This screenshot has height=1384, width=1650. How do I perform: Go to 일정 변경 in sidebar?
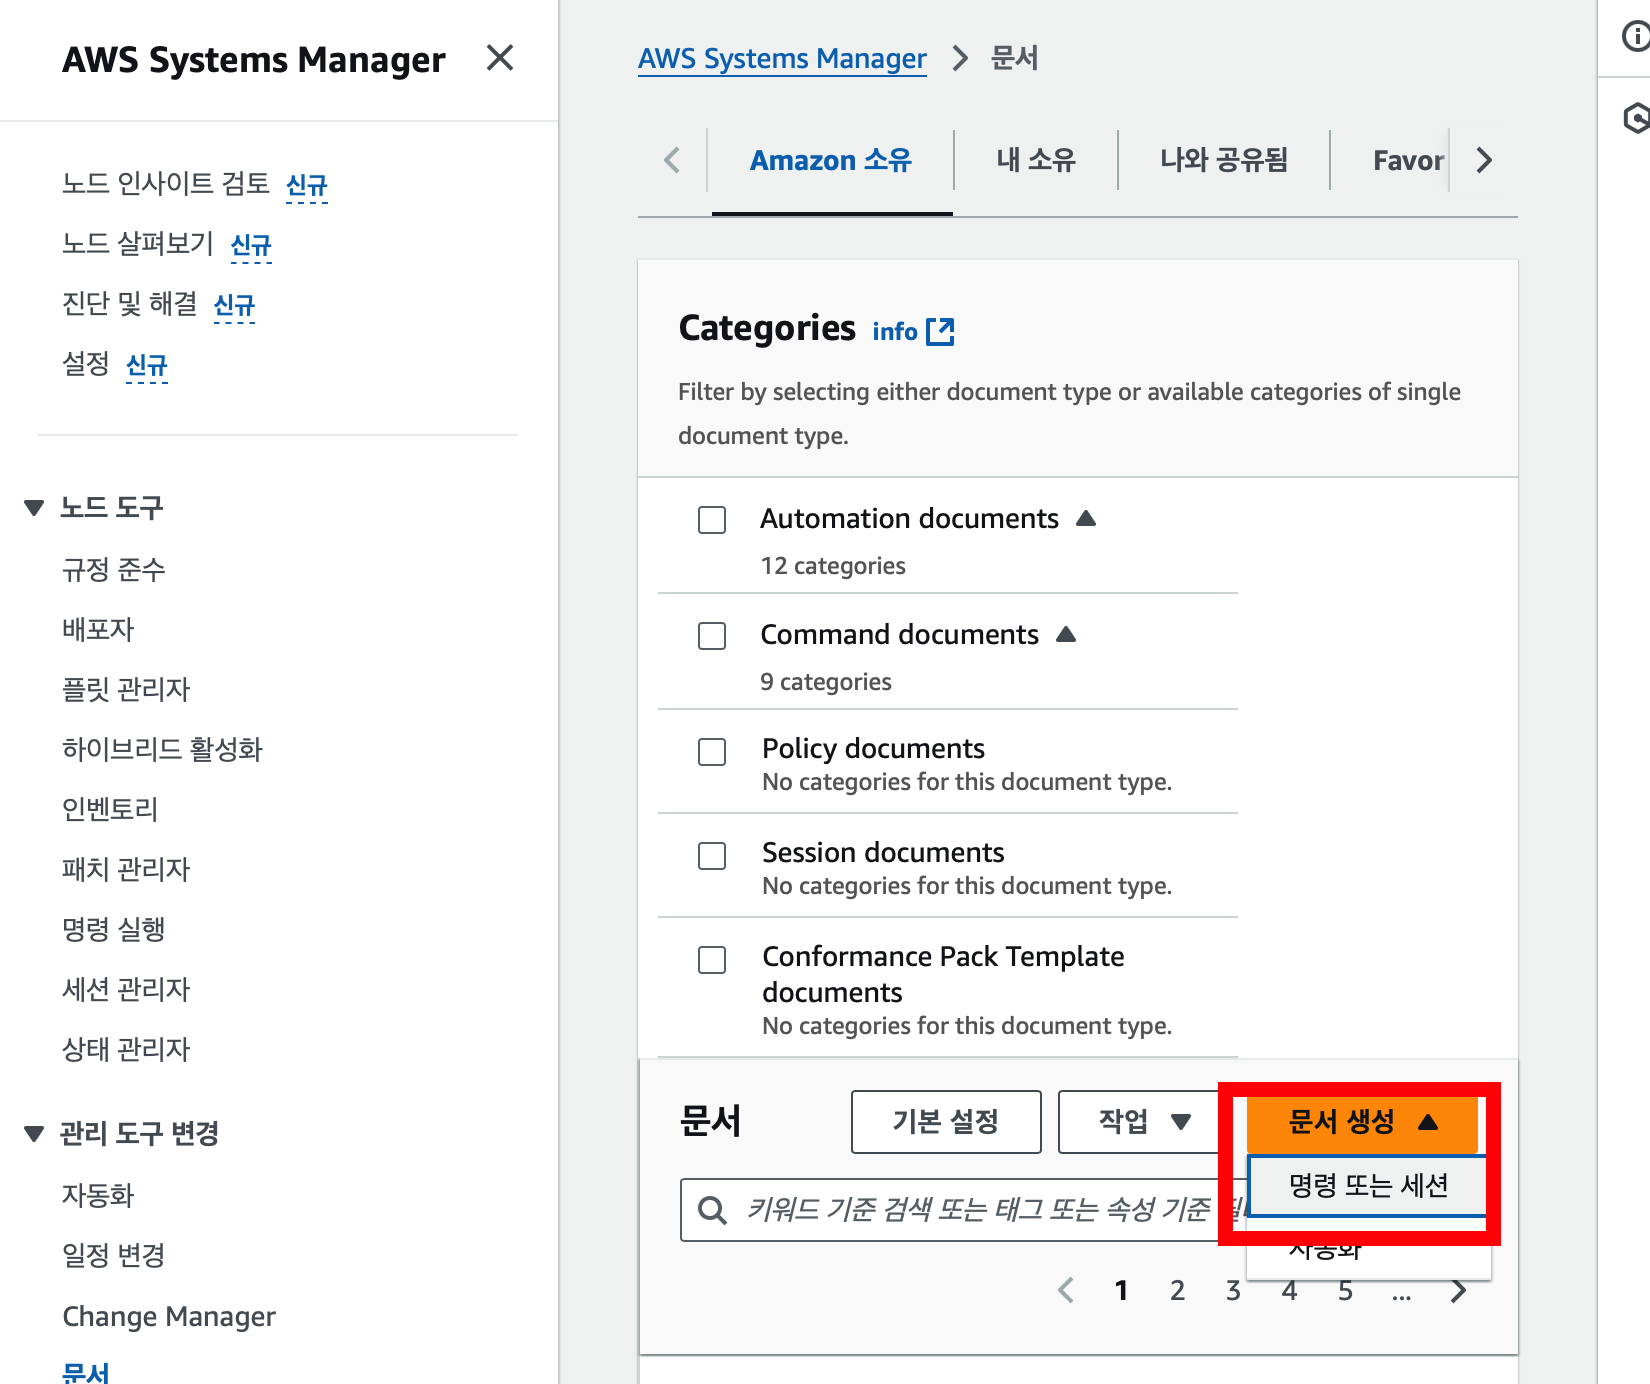[114, 1256]
